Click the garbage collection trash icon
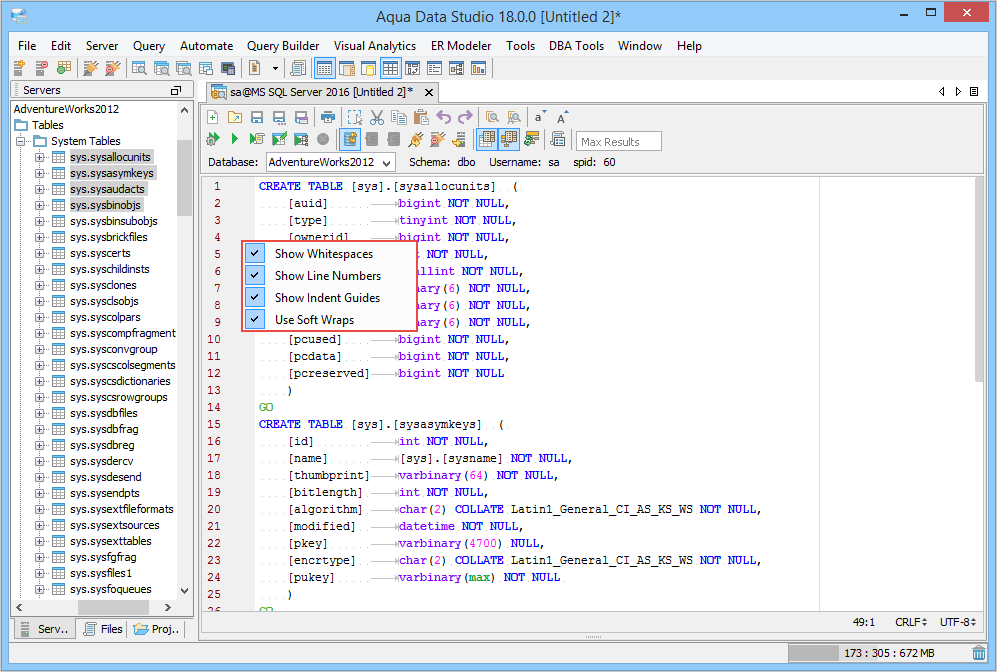997x672 pixels. (x=978, y=653)
